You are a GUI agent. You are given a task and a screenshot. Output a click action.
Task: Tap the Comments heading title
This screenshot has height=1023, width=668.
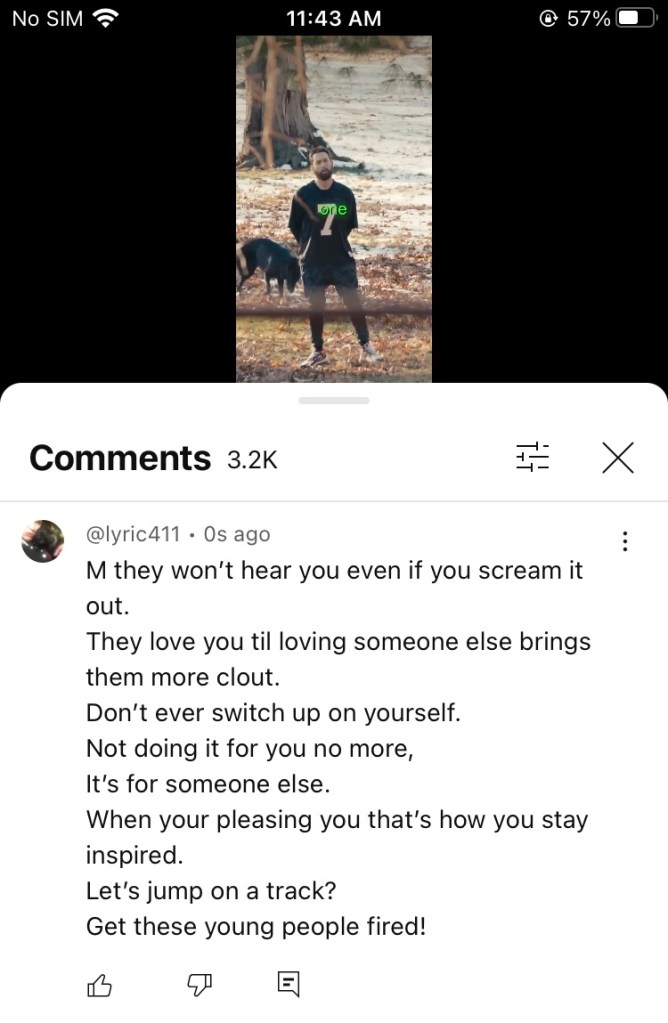point(120,458)
